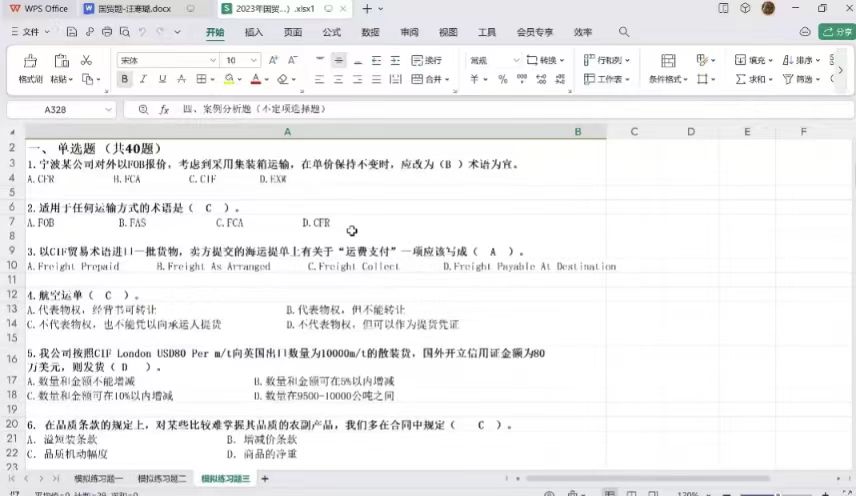The image size is (856, 496).
Task: Click the print icon in quick toolbar
Action: [107, 32]
